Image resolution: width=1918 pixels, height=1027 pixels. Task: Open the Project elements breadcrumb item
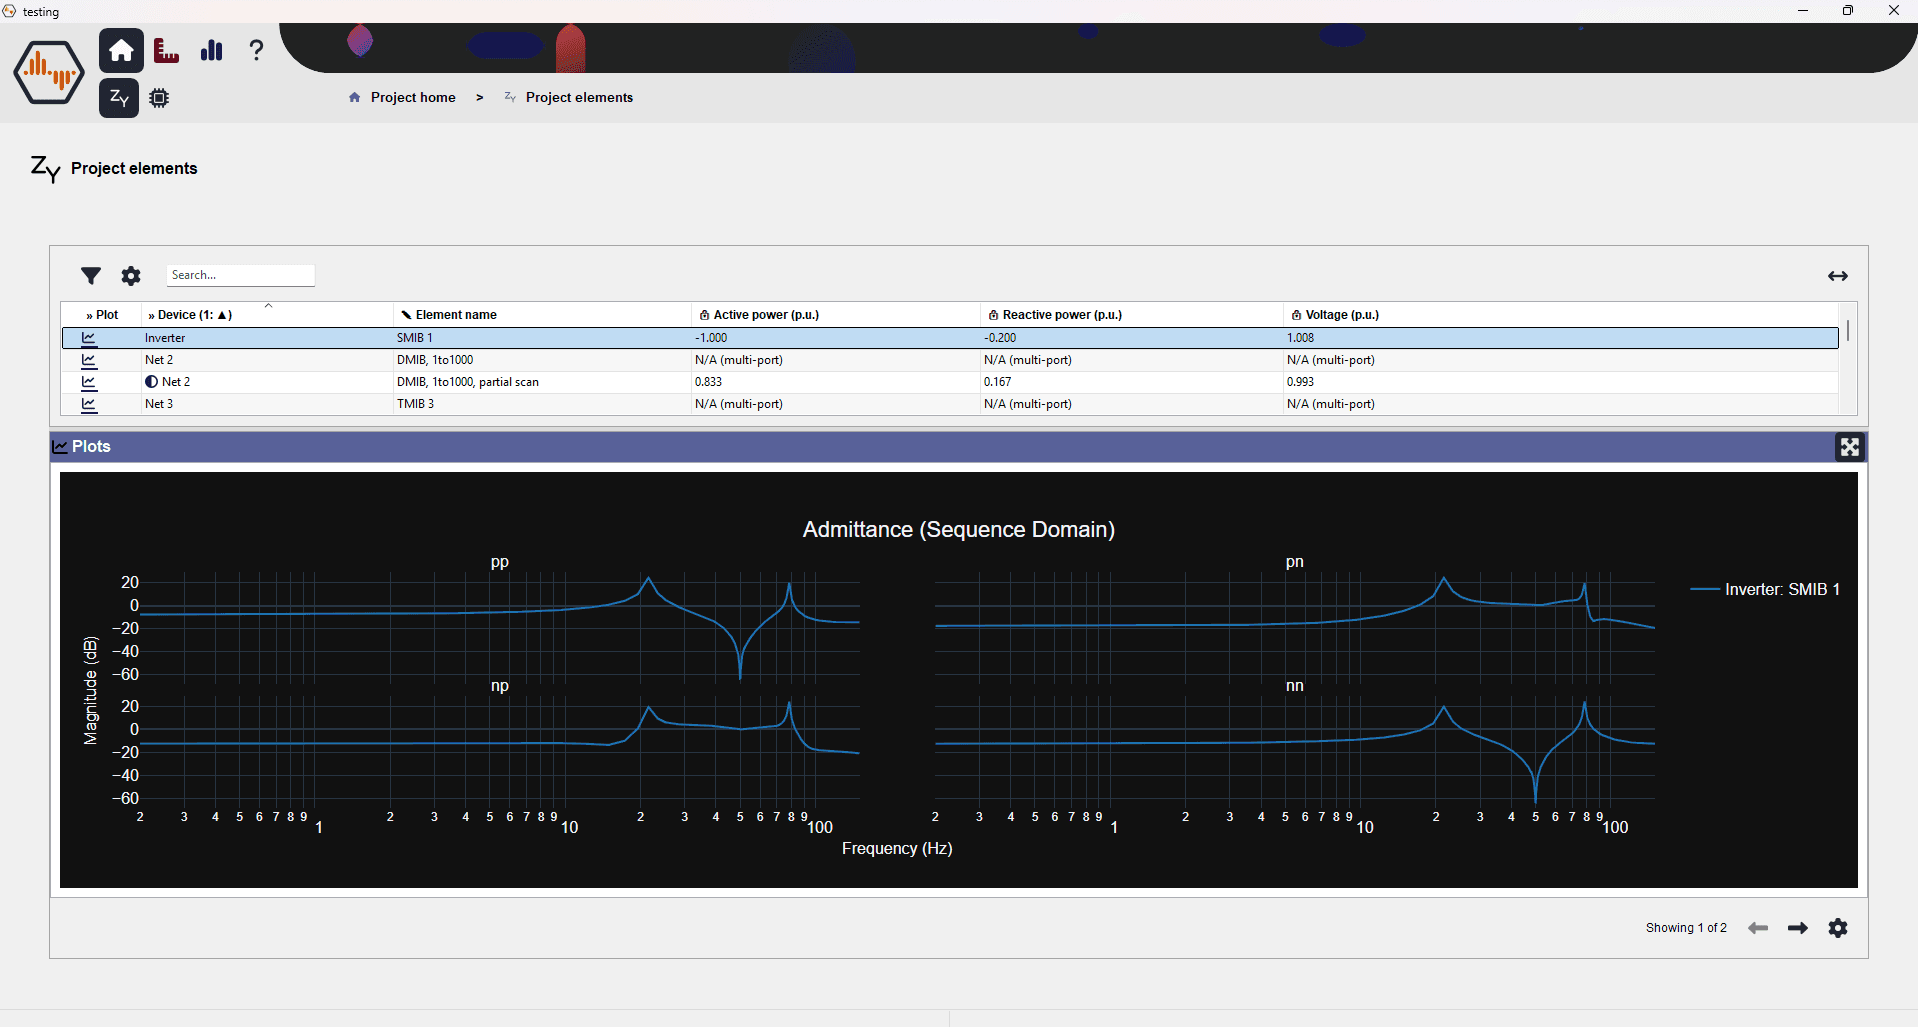pos(579,97)
